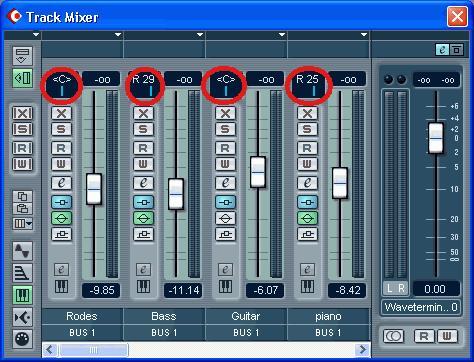Deactivate all solo with global solo button

point(23,129)
